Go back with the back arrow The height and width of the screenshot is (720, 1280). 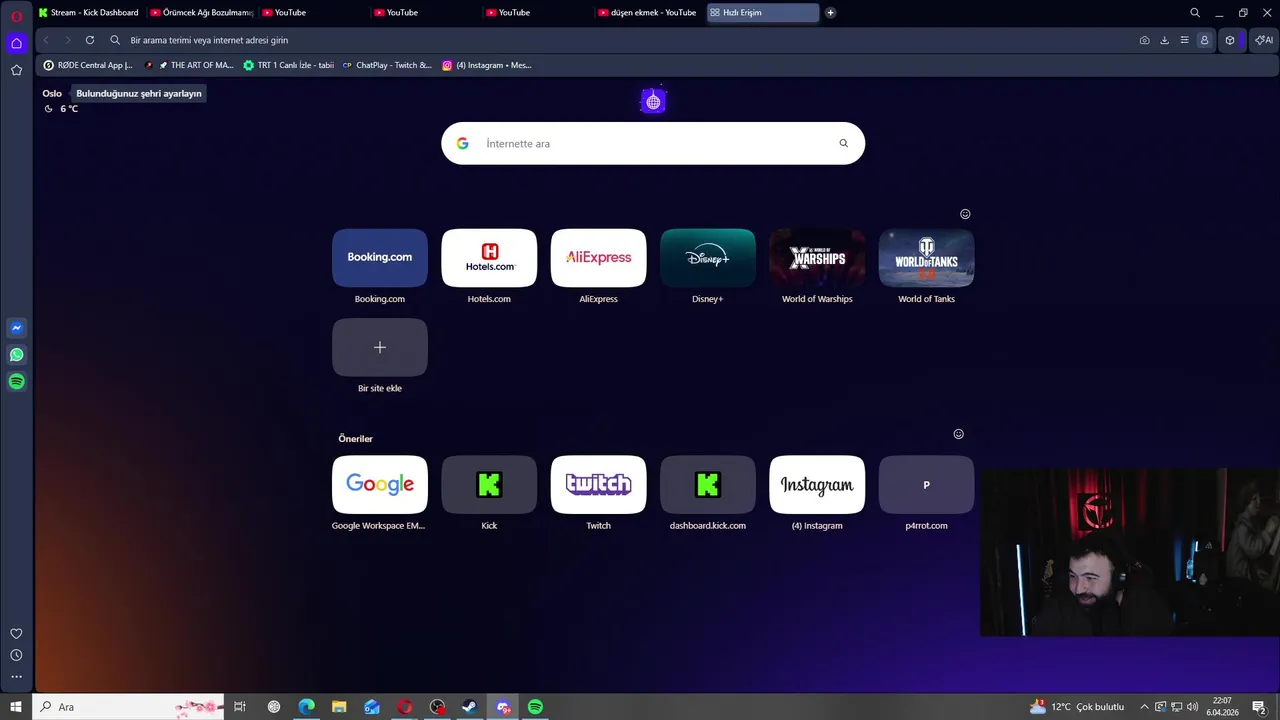coord(46,40)
